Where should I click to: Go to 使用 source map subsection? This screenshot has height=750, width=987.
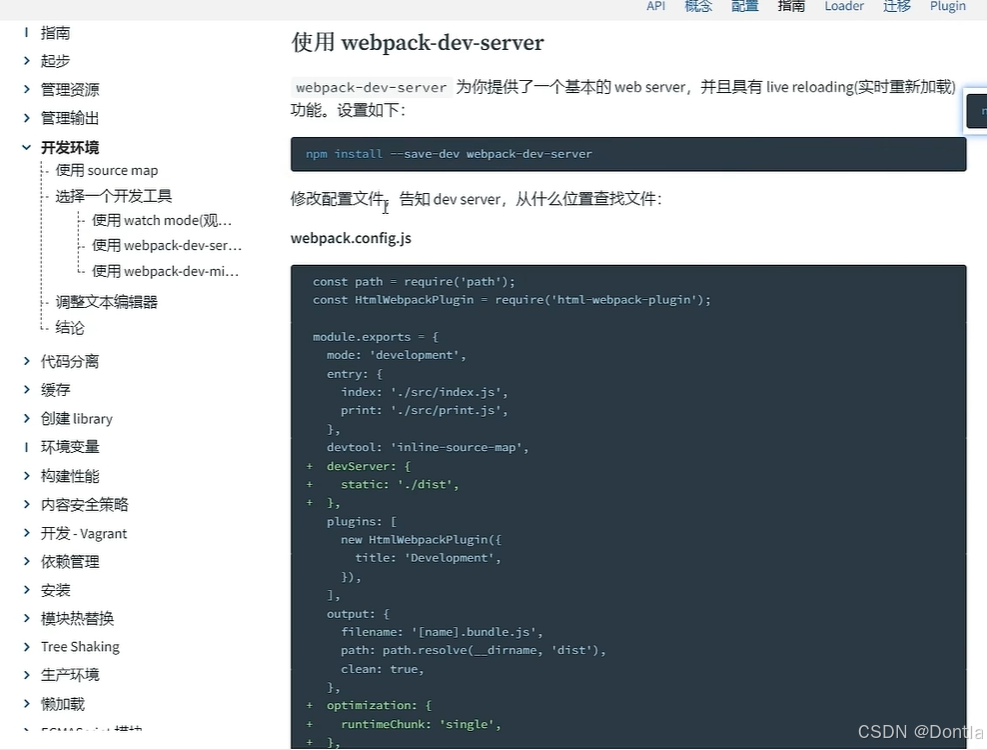107,170
